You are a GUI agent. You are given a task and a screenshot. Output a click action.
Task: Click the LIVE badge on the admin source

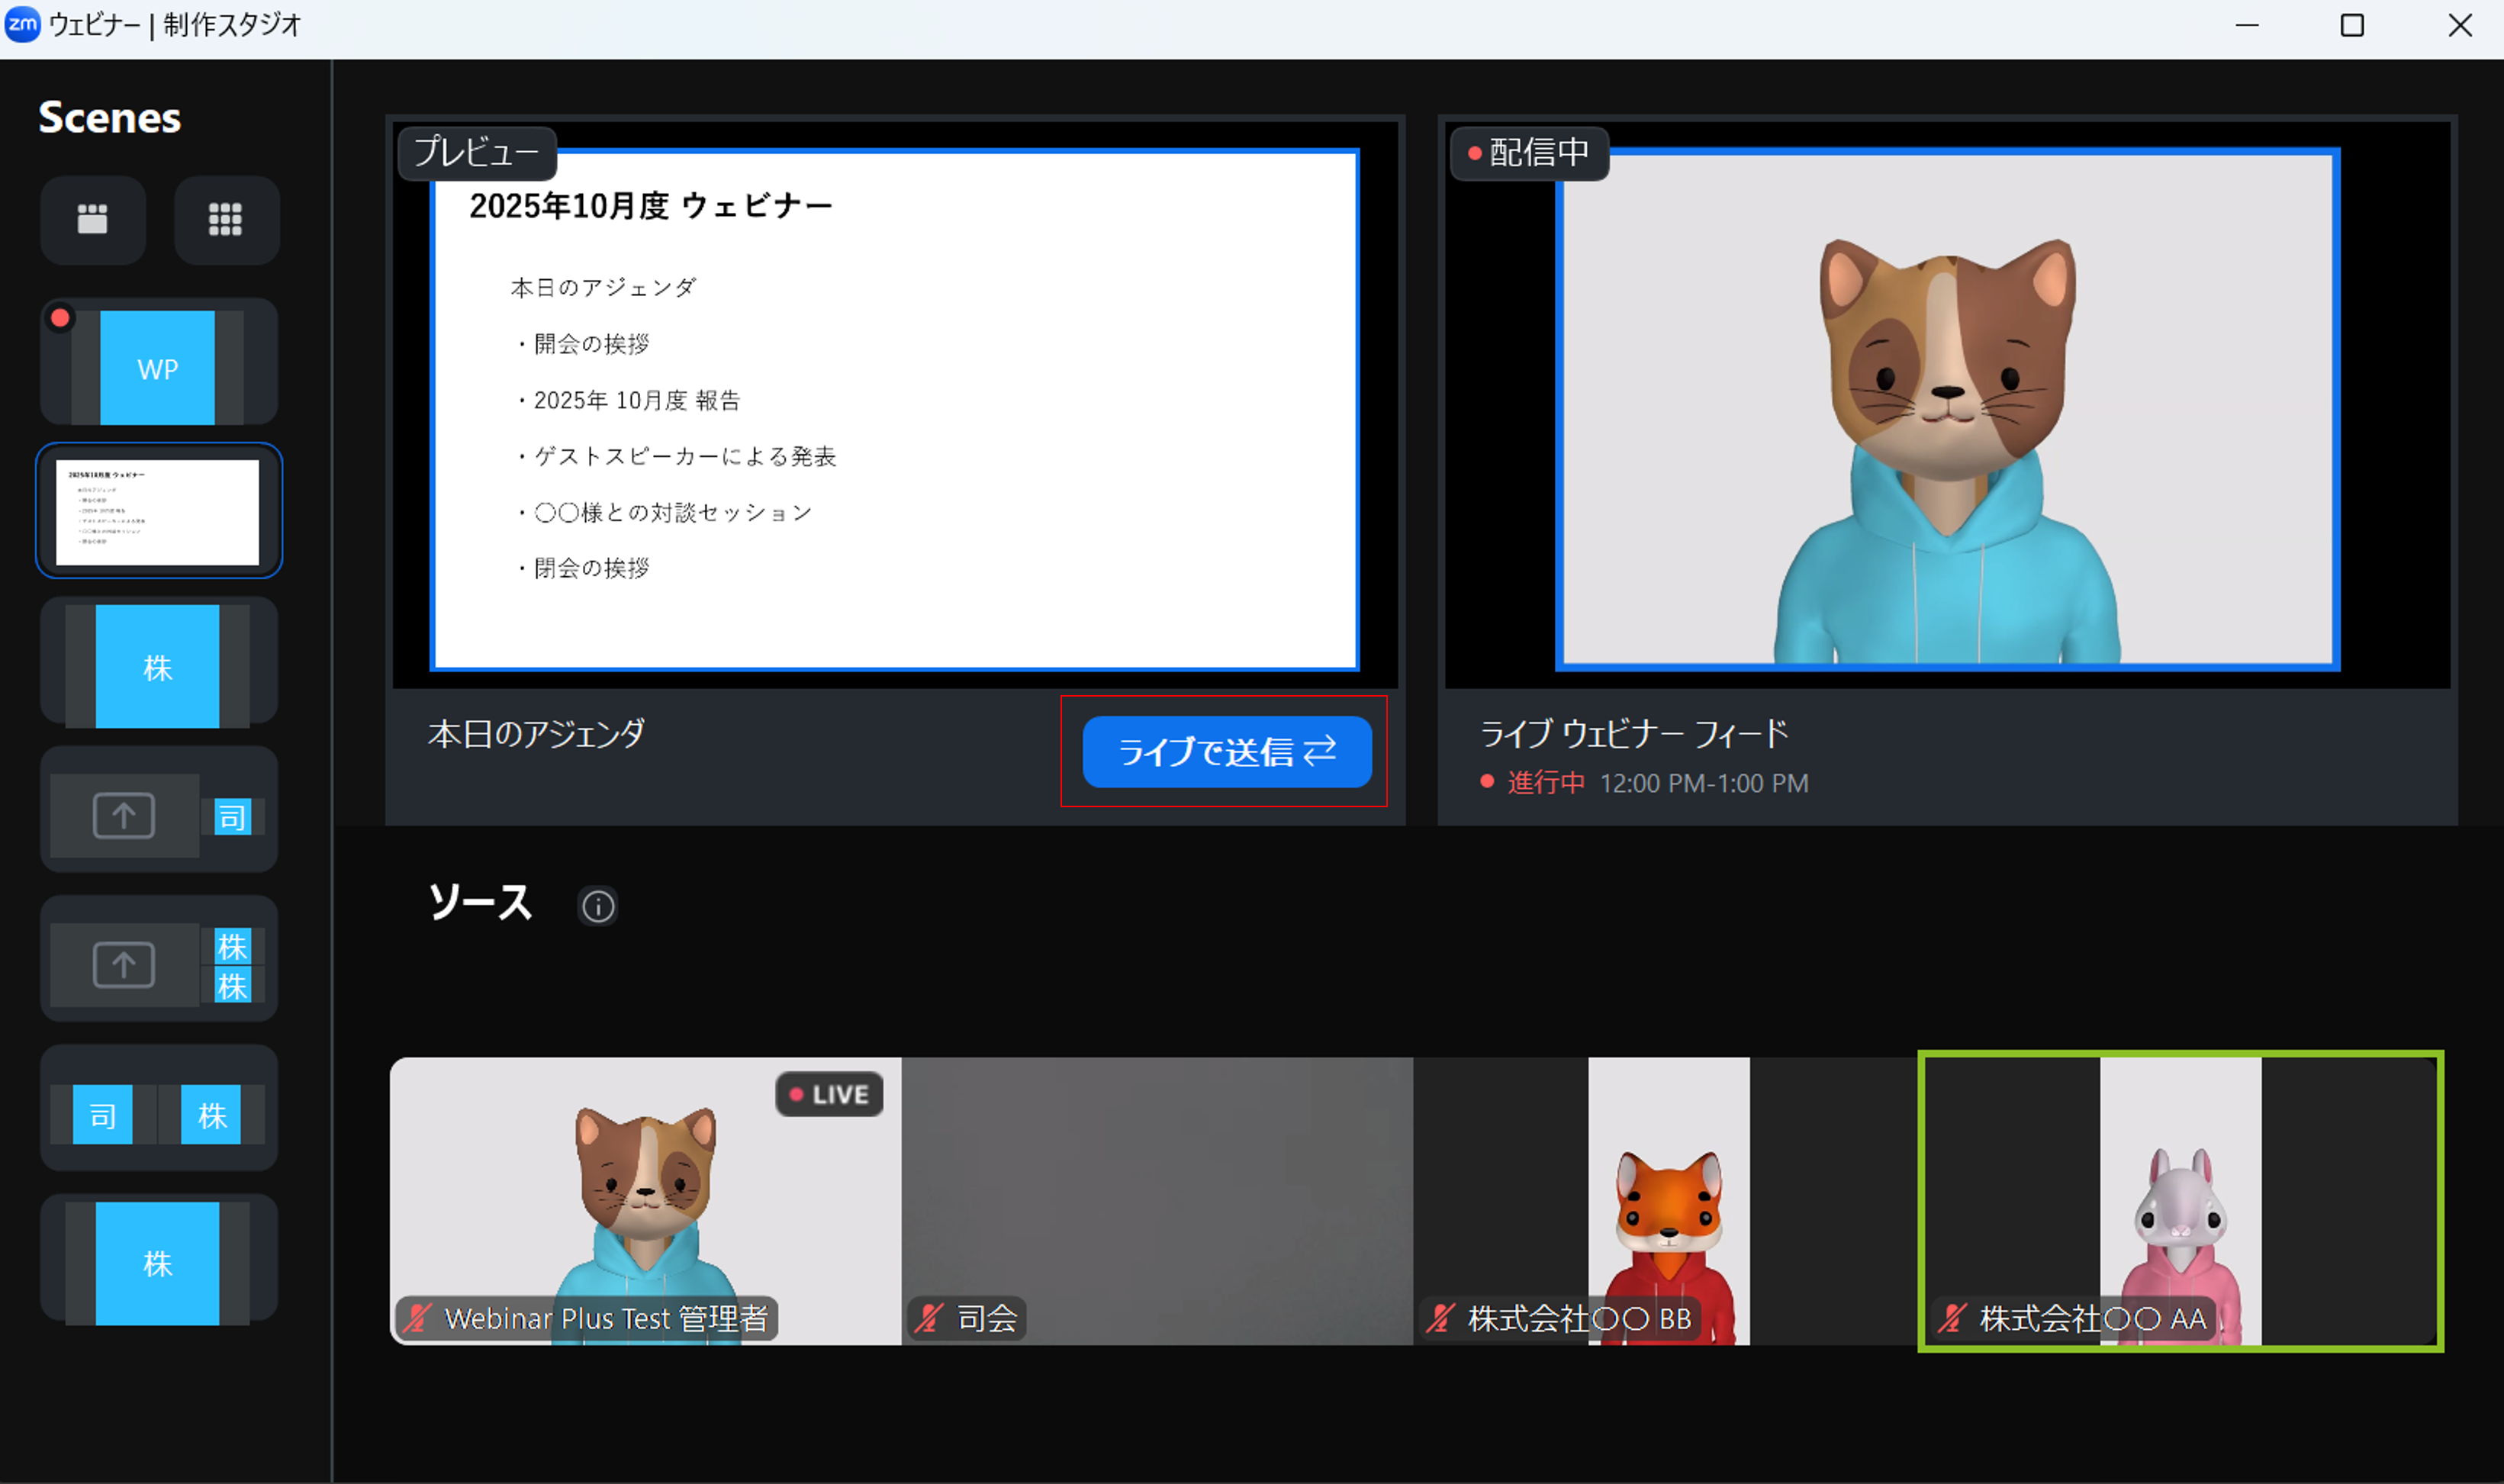(829, 1094)
